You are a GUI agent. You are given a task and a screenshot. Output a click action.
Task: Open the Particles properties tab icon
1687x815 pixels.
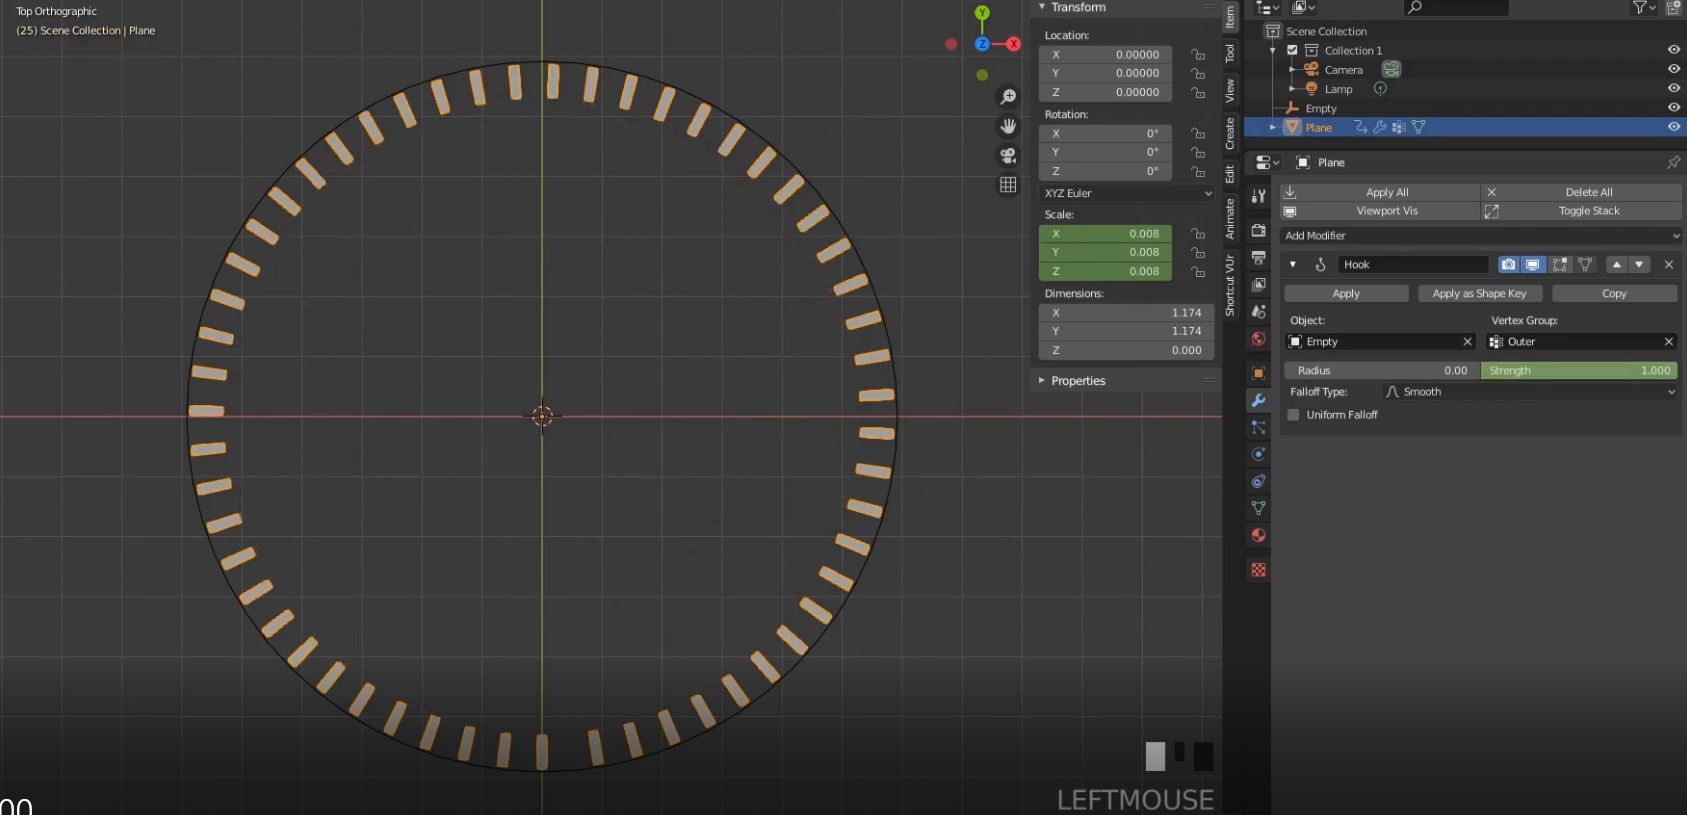point(1259,427)
